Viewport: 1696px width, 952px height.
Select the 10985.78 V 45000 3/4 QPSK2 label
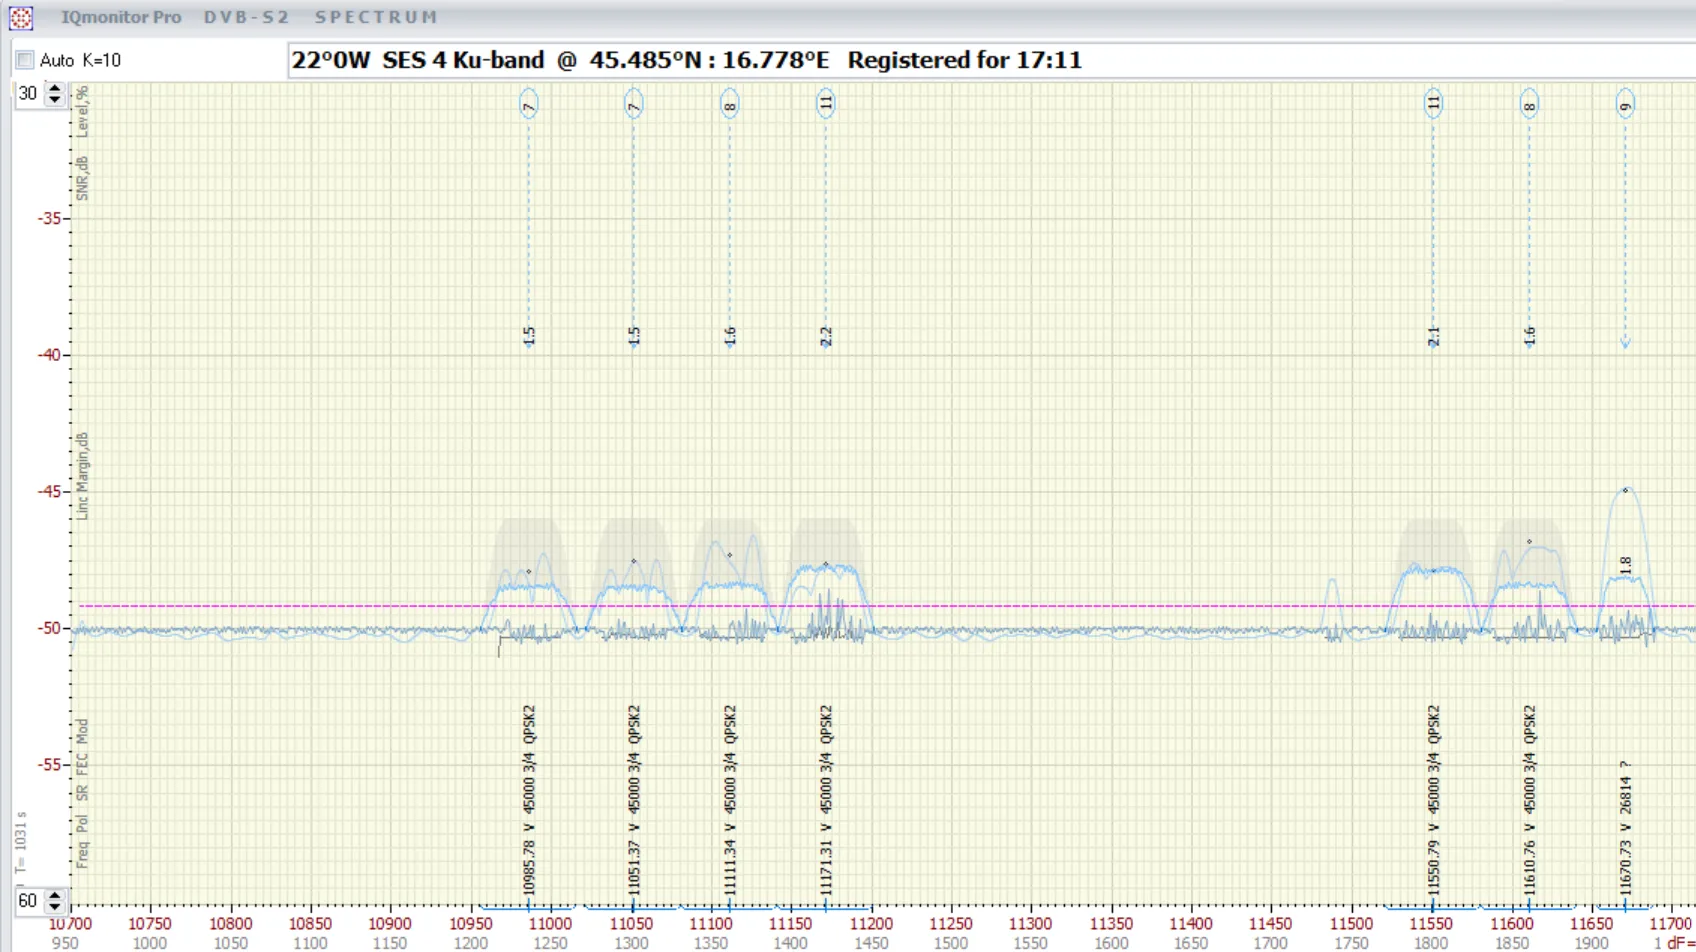coord(529,800)
